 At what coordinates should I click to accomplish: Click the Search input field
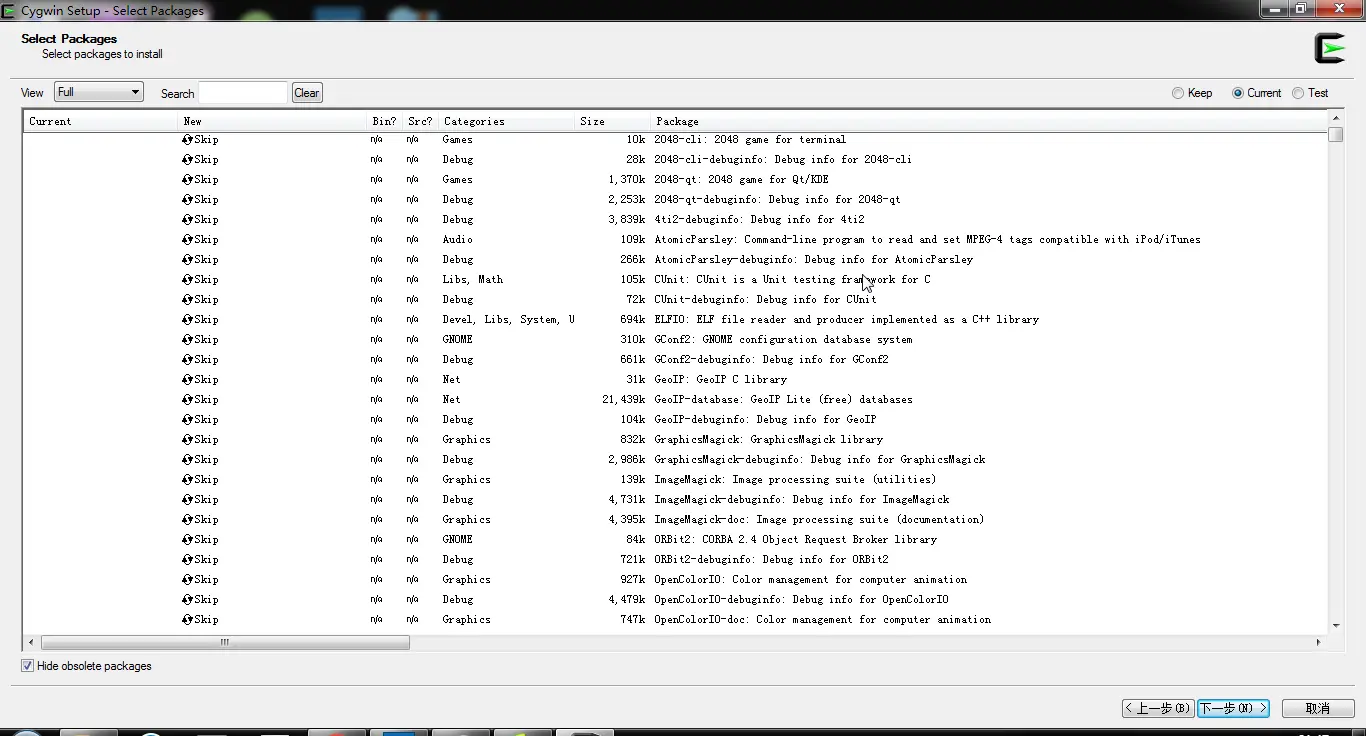(243, 93)
